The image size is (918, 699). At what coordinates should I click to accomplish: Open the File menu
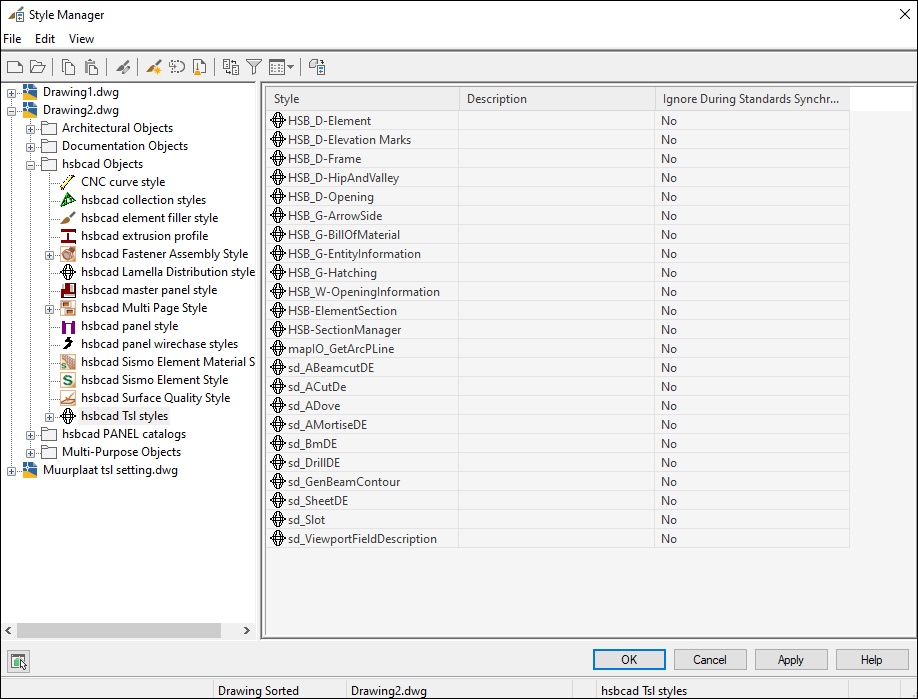pos(12,39)
